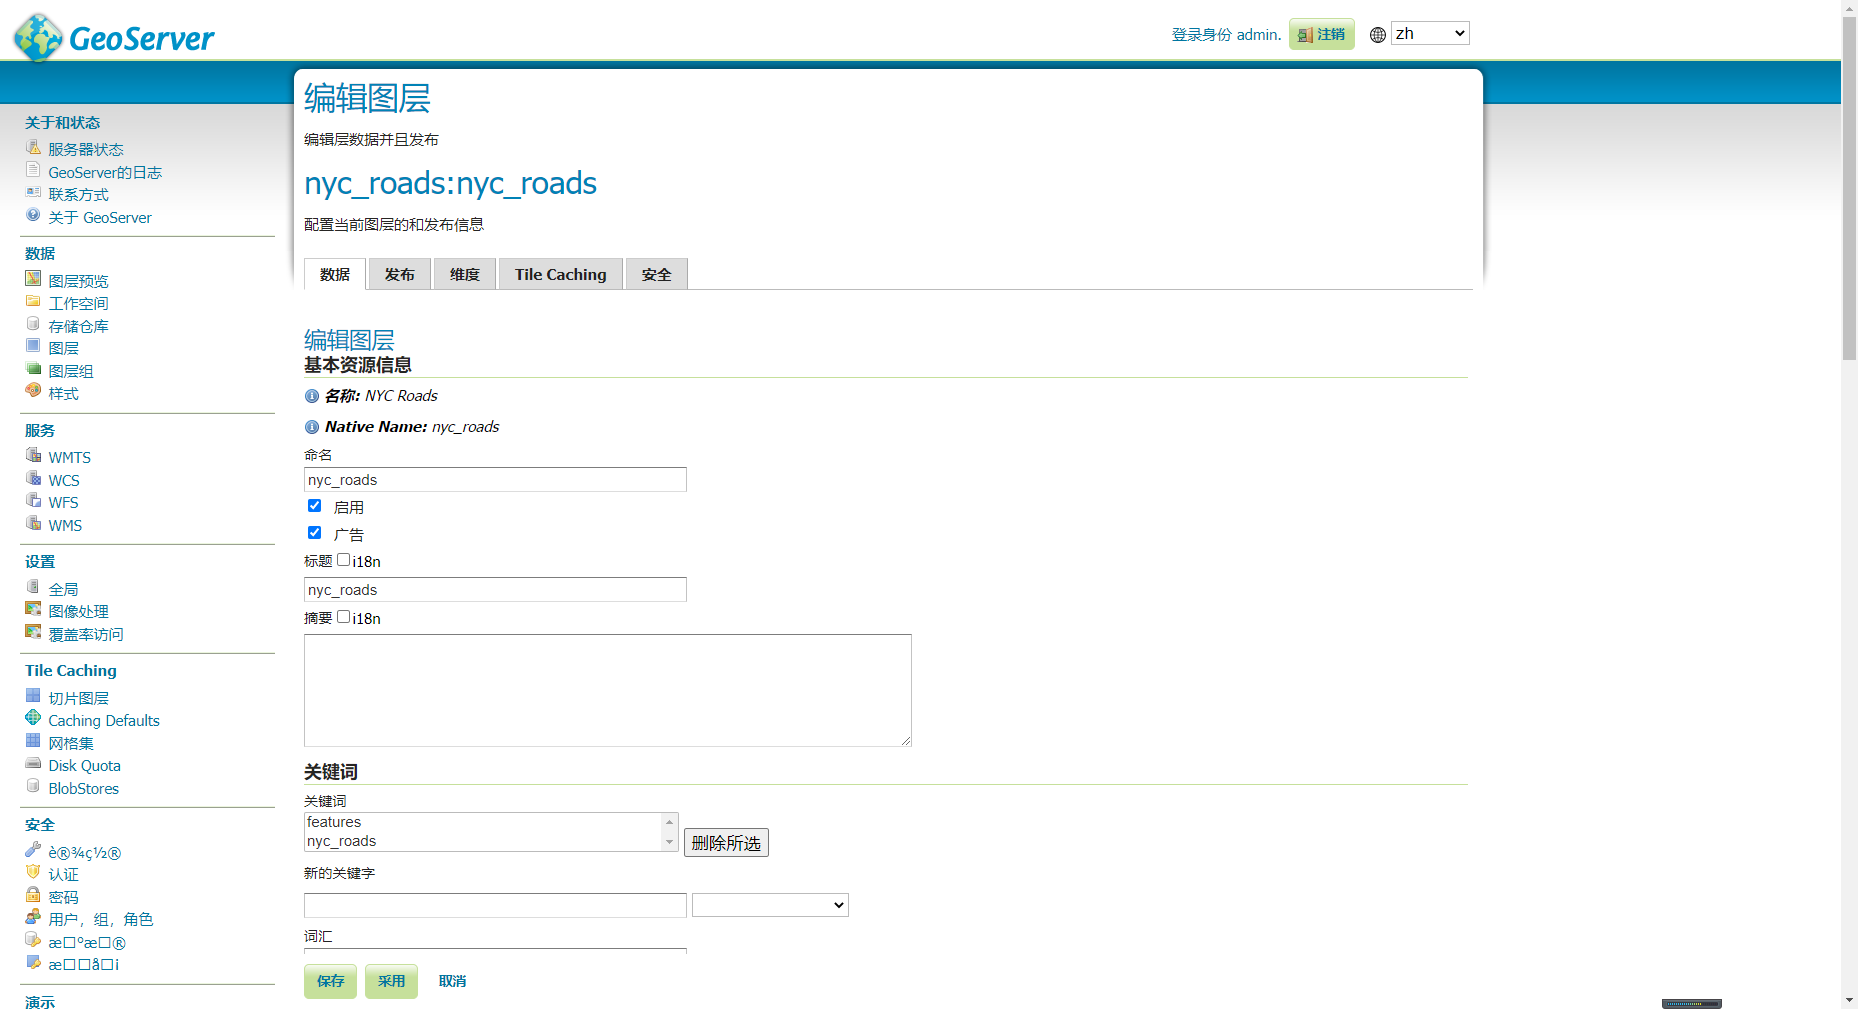Click the styles palette icon (样式)
The height and width of the screenshot is (1009, 1858).
point(33,391)
